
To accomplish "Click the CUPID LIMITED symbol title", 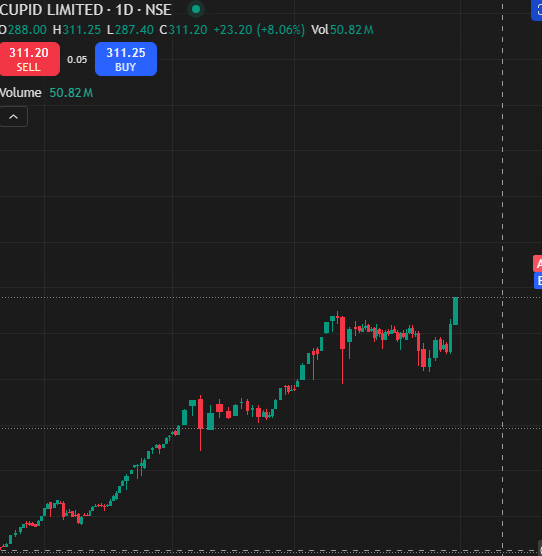I will [x=85, y=10].
